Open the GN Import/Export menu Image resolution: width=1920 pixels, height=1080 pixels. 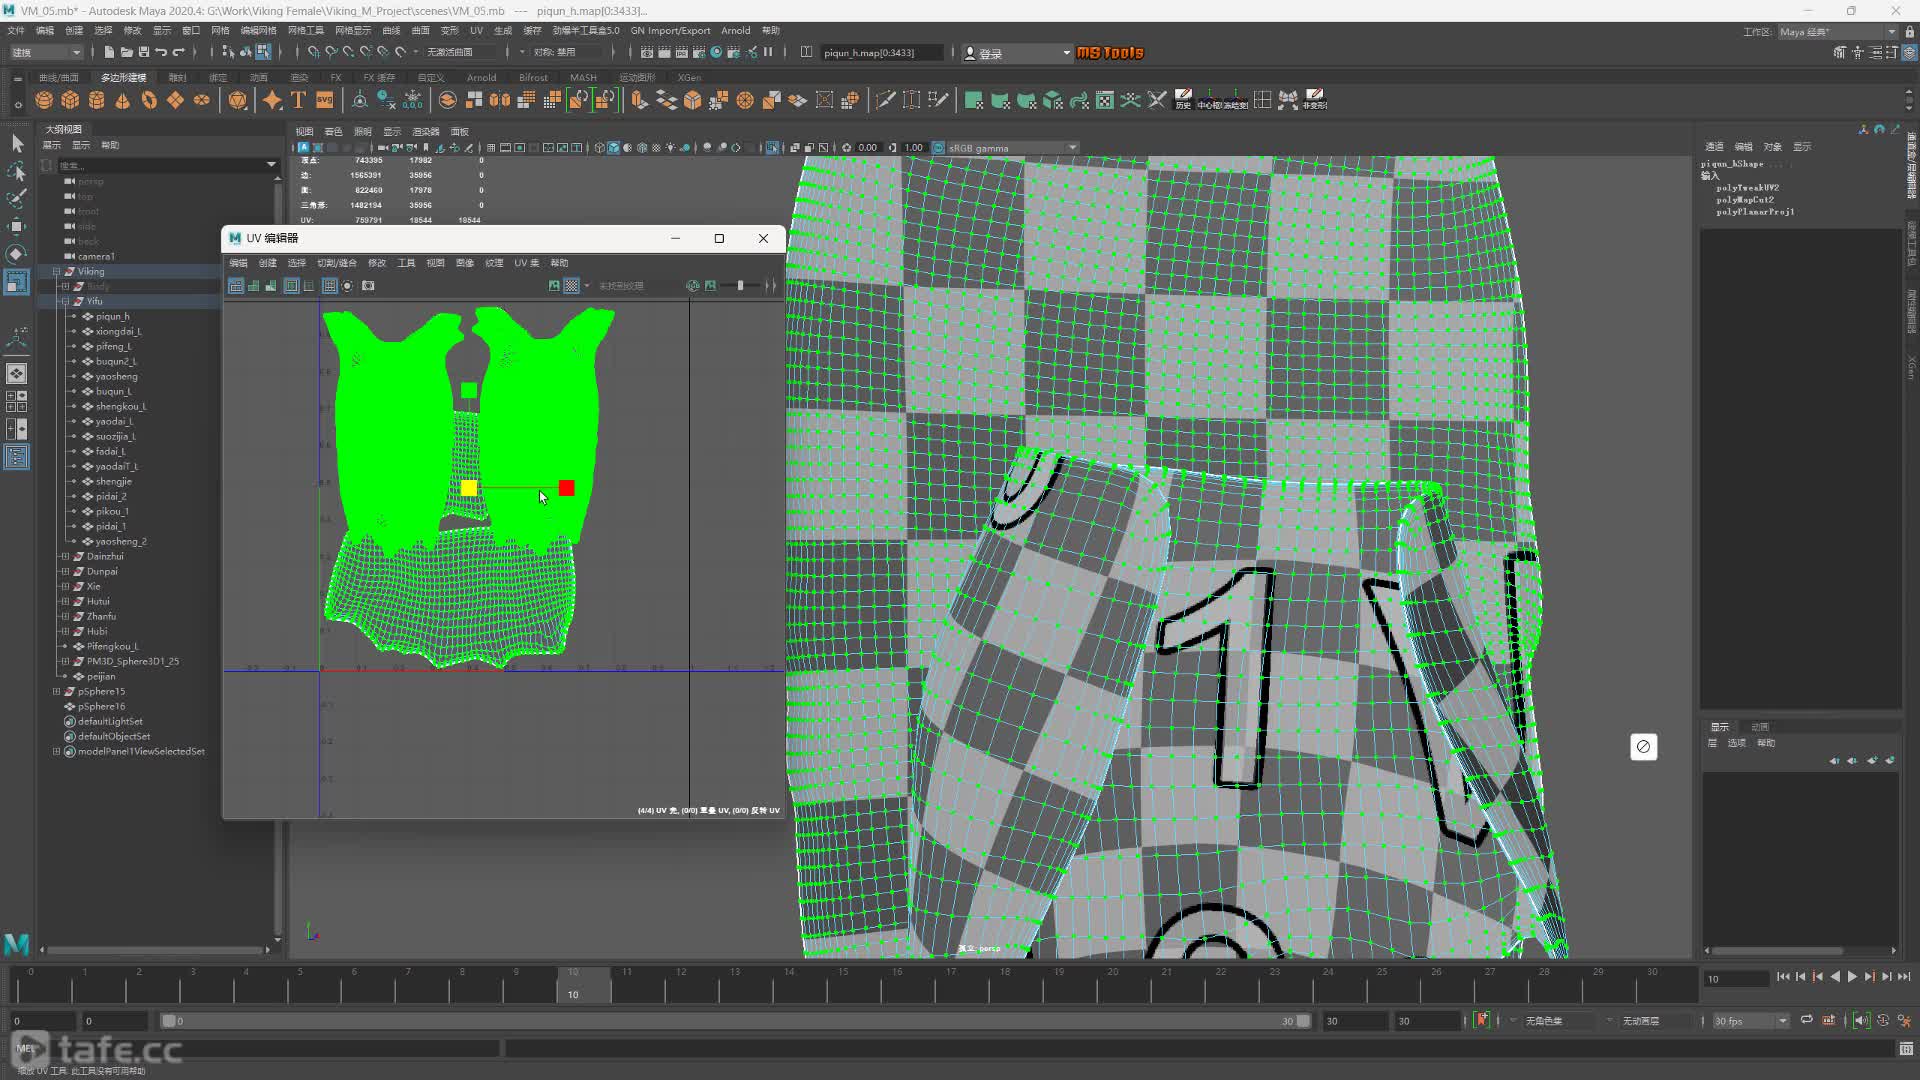(x=670, y=31)
